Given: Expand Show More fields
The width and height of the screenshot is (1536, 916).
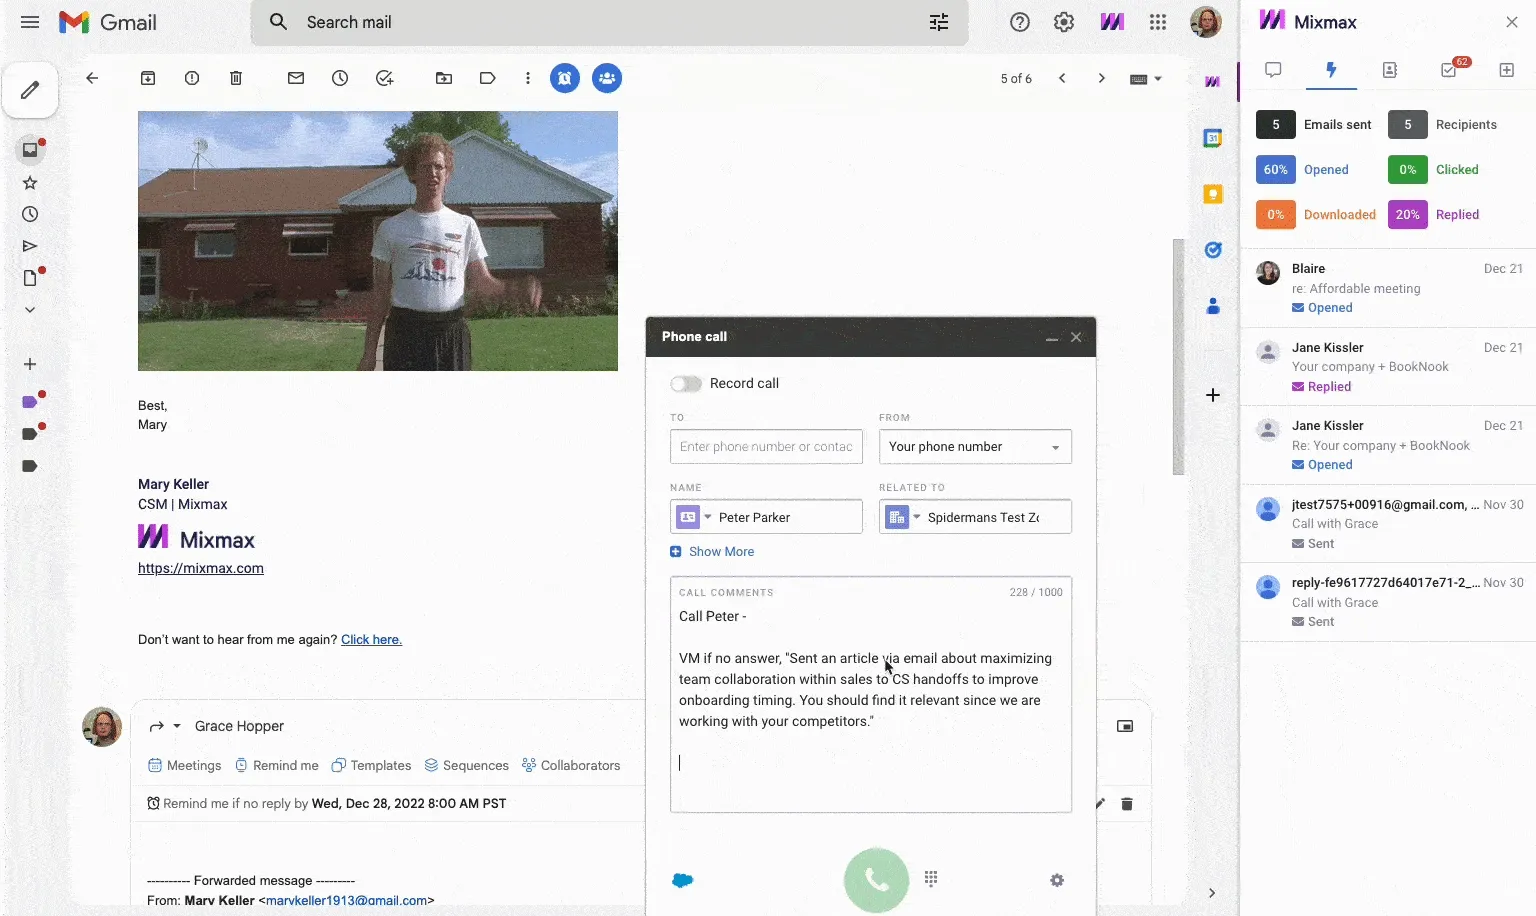Looking at the screenshot, I should tap(712, 552).
